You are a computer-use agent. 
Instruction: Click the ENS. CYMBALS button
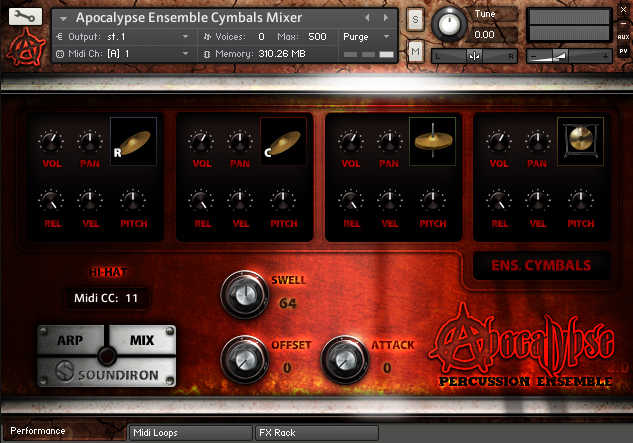pyautogui.click(x=541, y=265)
